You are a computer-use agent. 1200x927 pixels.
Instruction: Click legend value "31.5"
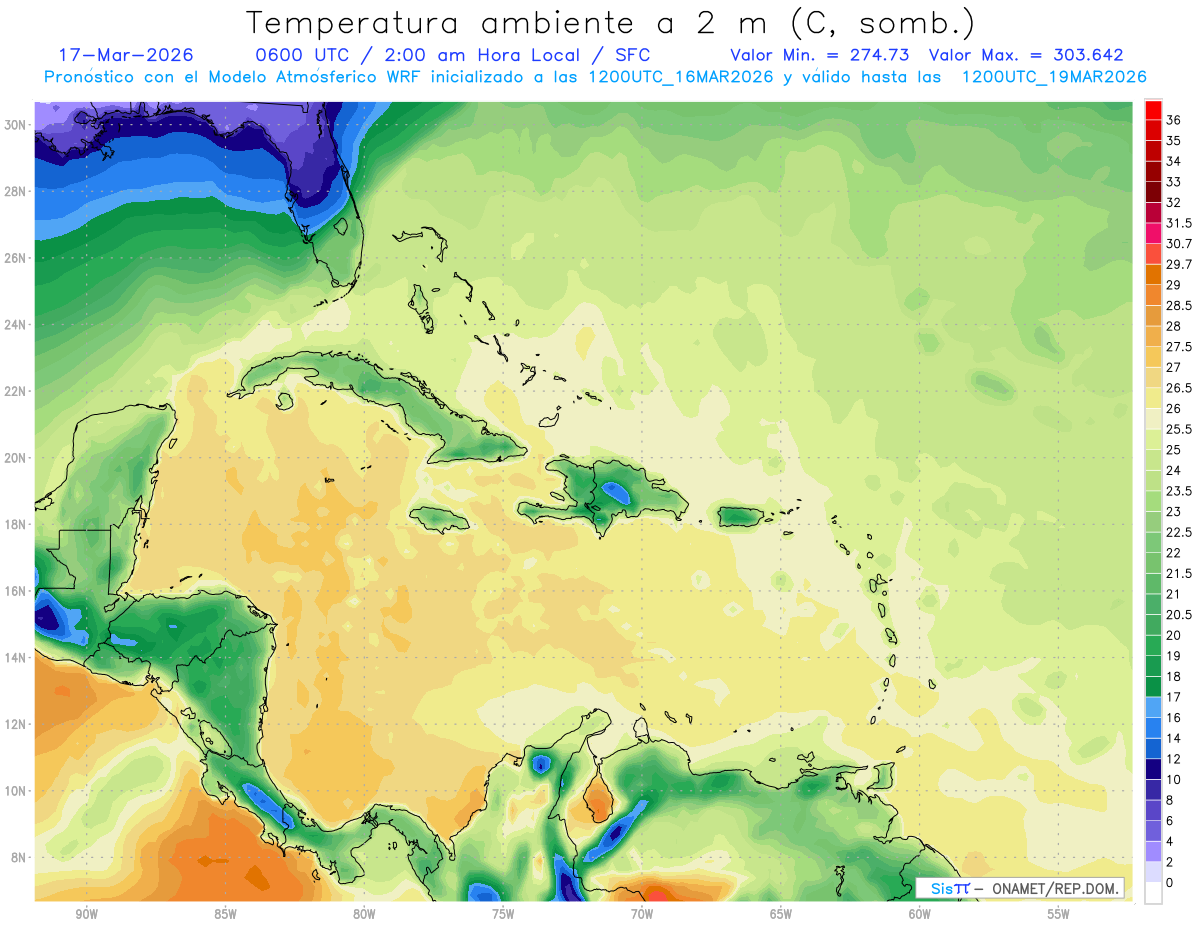pos(1181,223)
